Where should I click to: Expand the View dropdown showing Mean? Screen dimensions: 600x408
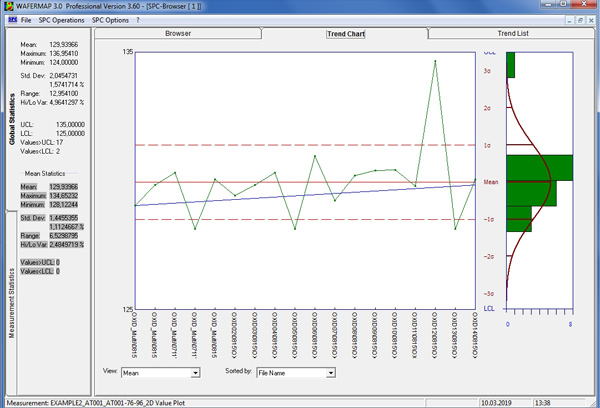click(195, 373)
